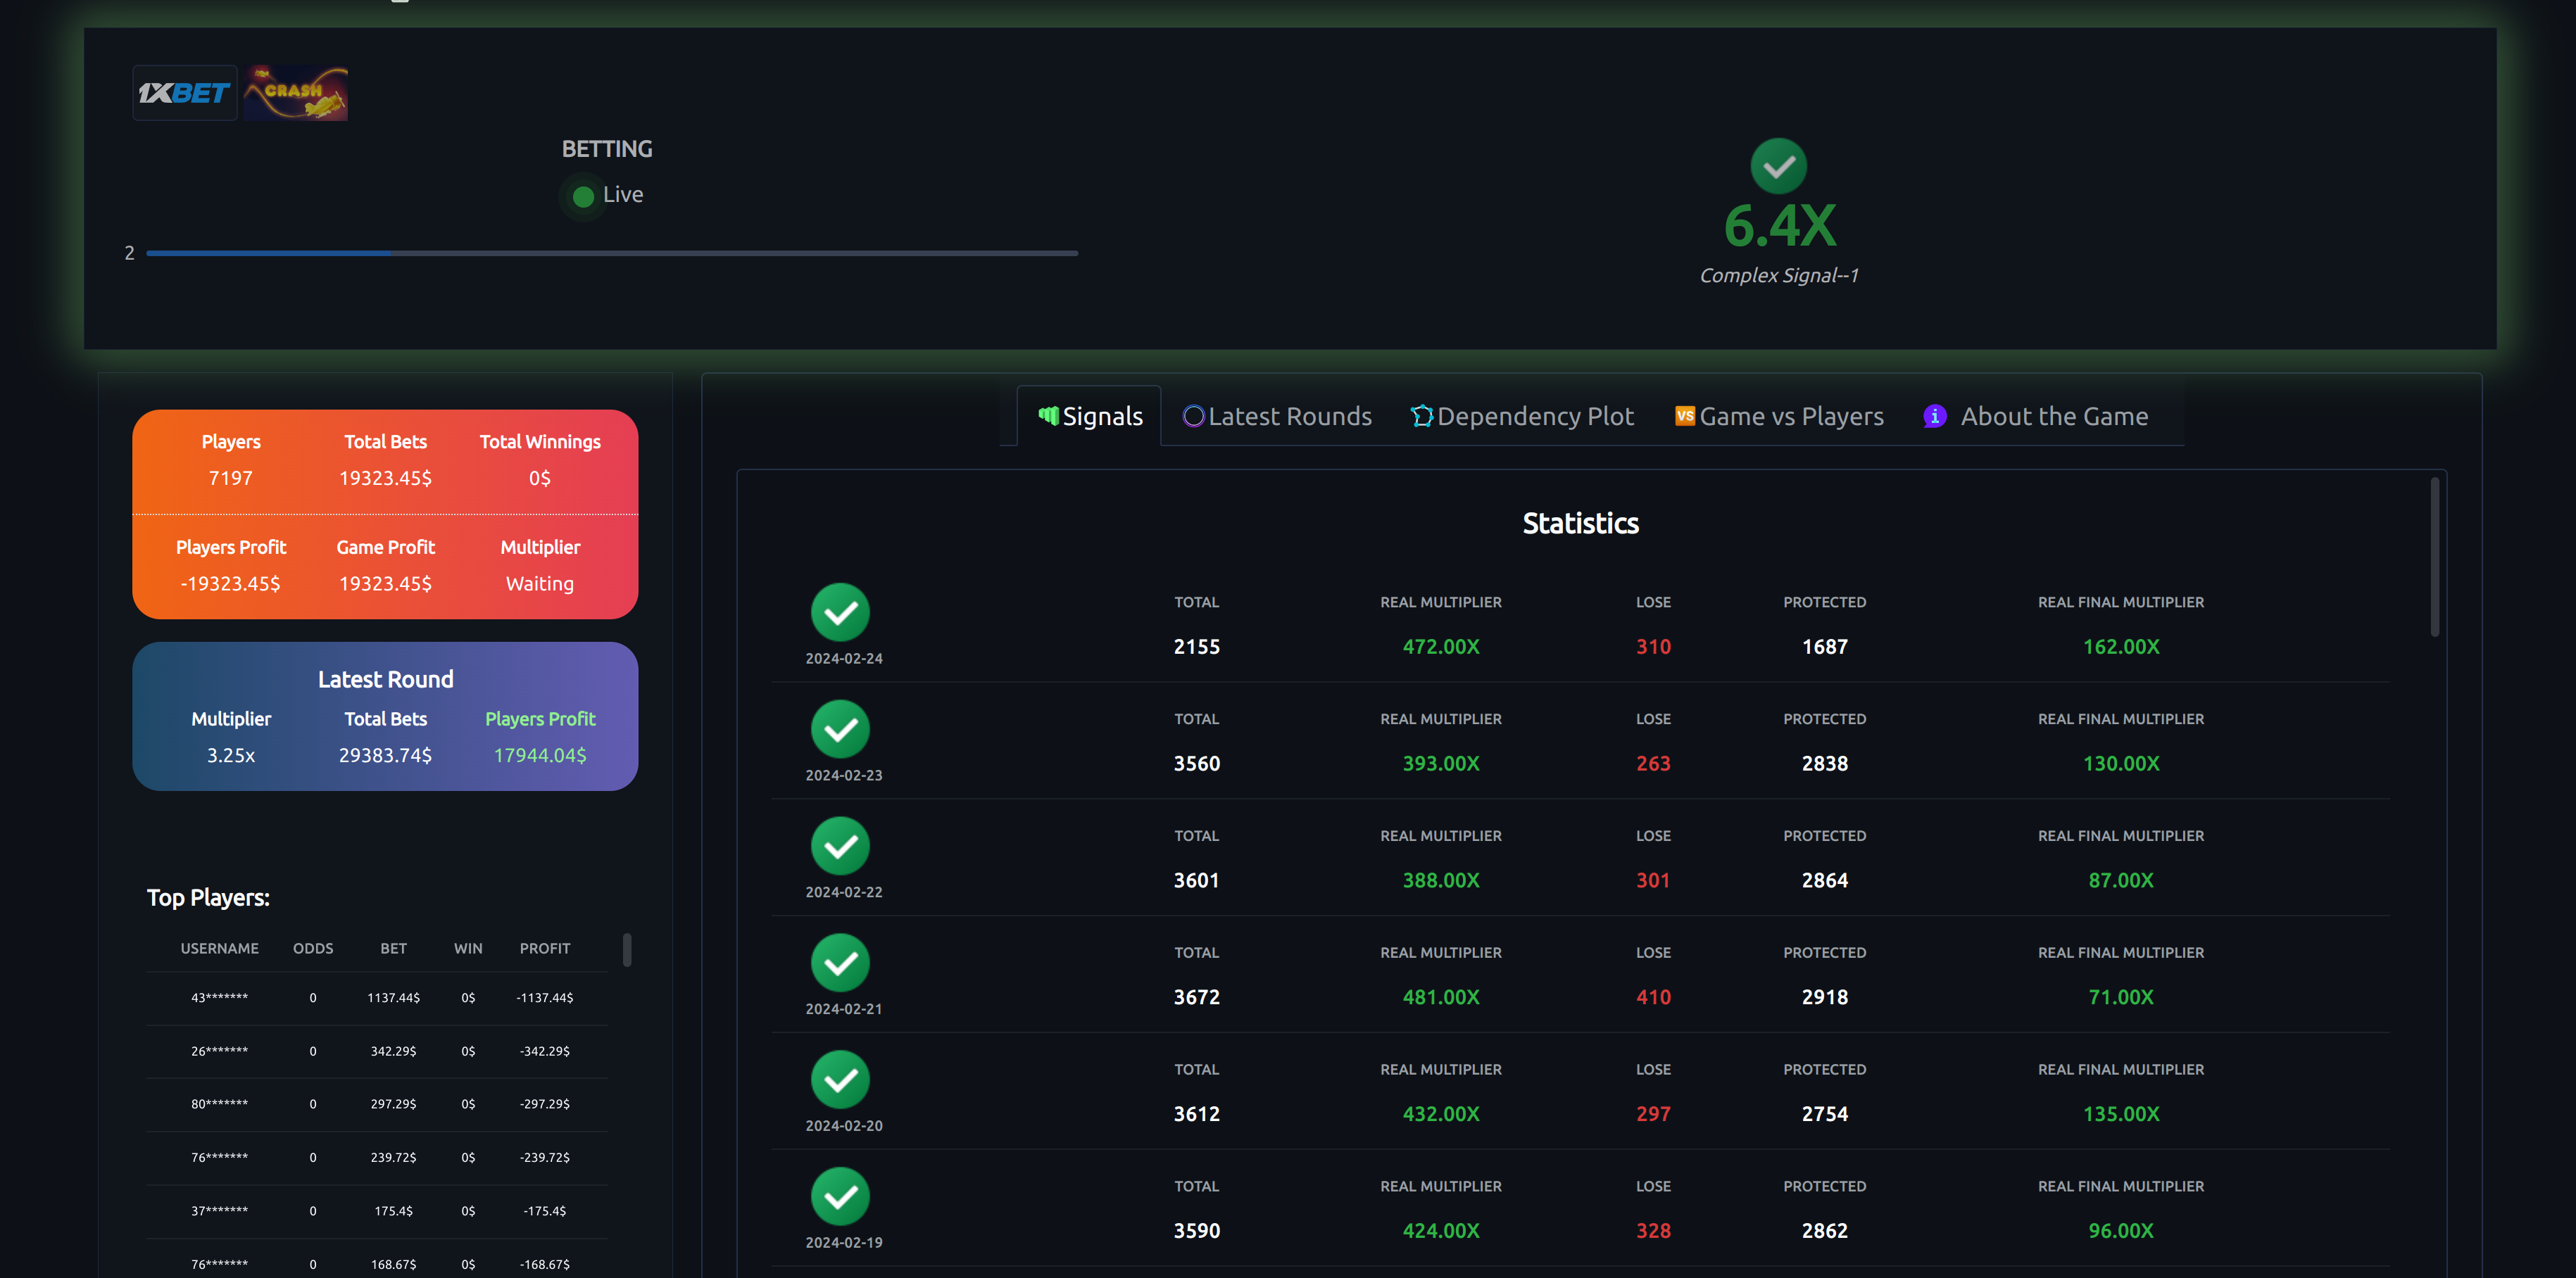This screenshot has height=1278, width=2576.
Task: Click the Crash game thumbnail
Action: pos(296,93)
